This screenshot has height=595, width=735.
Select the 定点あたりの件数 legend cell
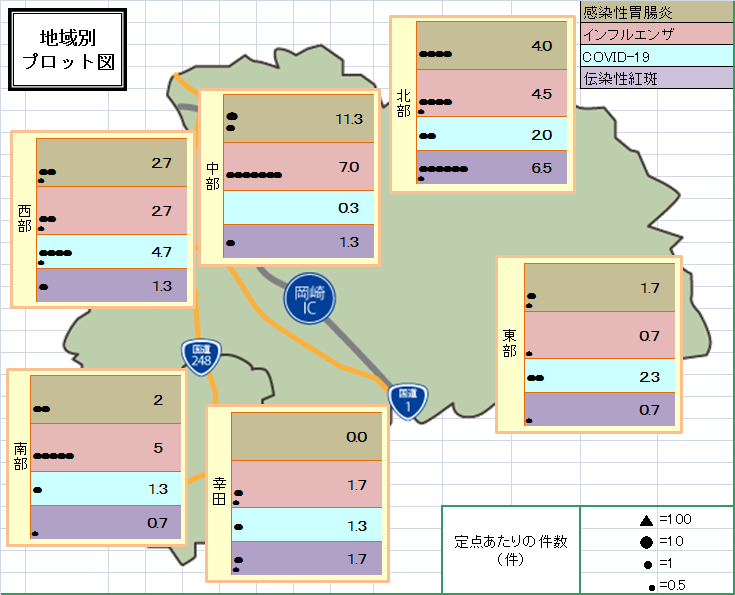(x=510, y=551)
